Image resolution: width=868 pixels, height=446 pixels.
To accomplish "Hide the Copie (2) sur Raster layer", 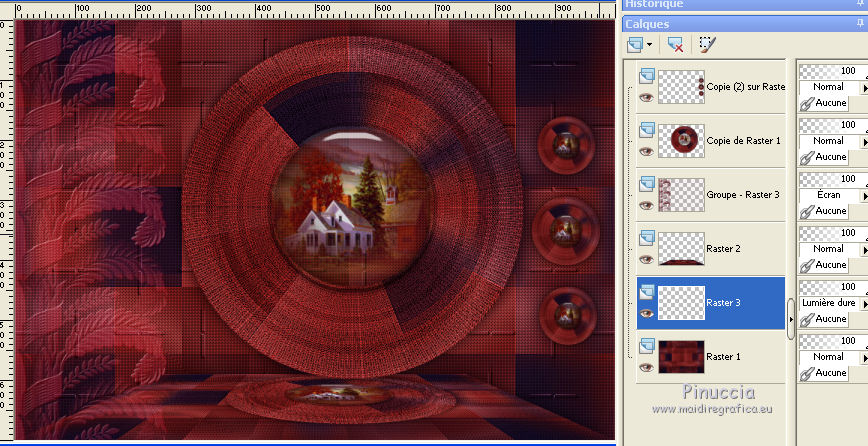I will click(x=646, y=97).
